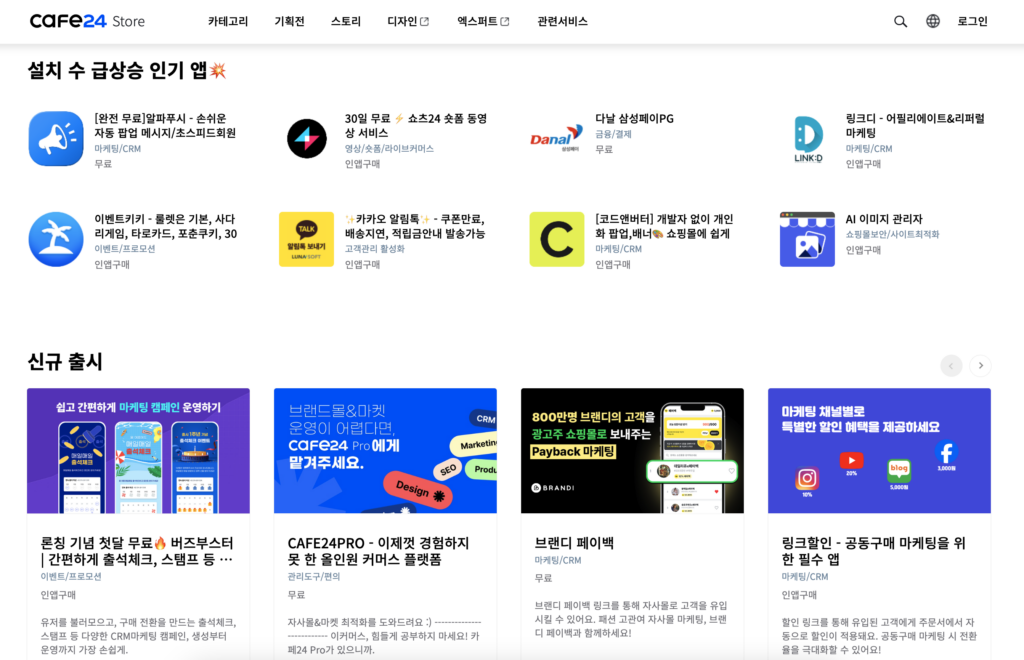
Task: Click the external link icon beside 엑스퍼트
Action: [505, 22]
